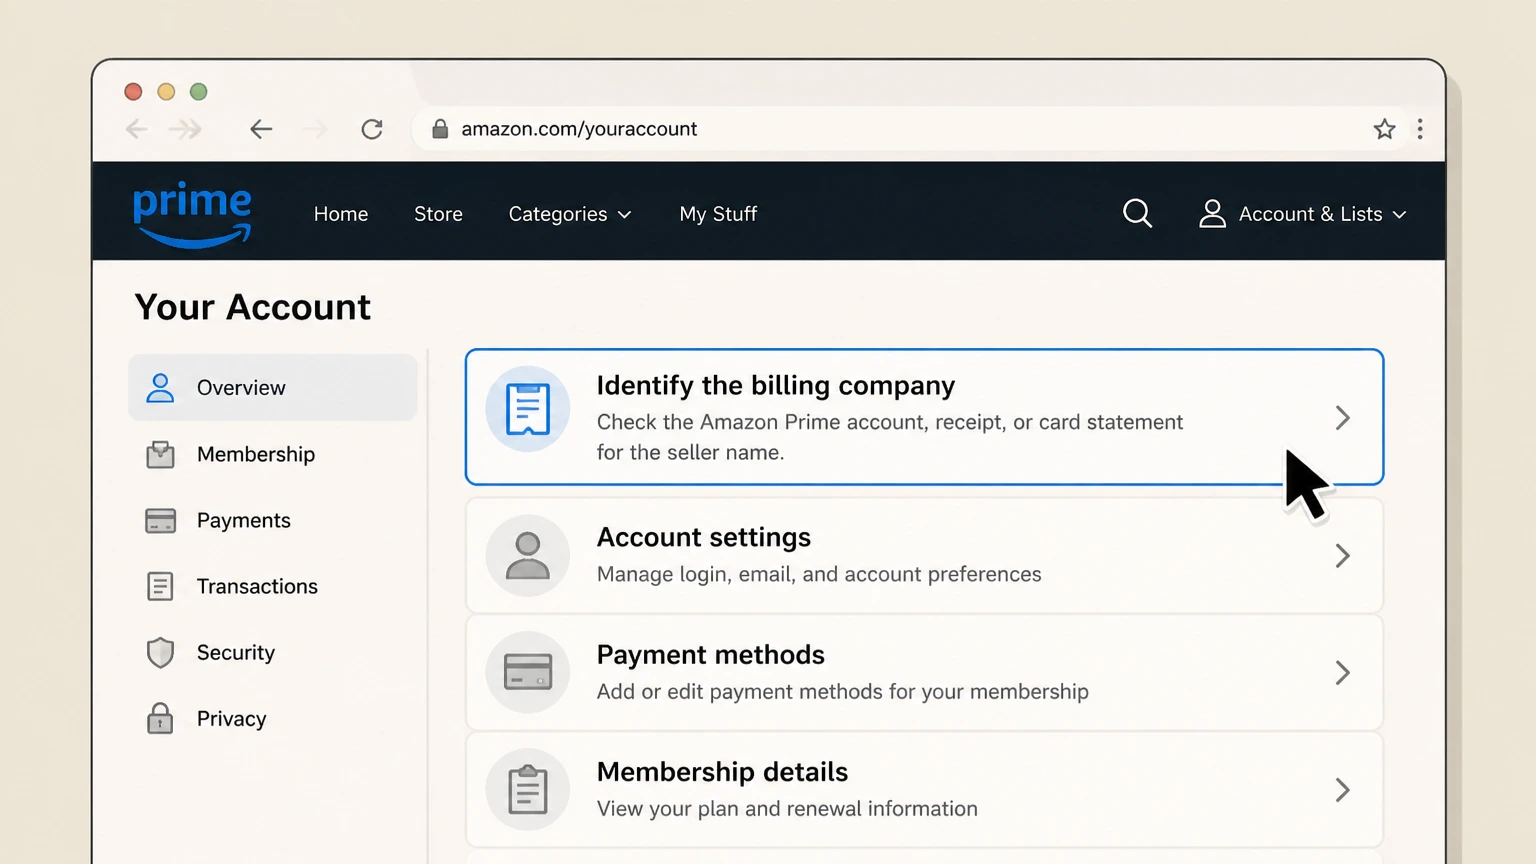Viewport: 1536px width, 864px height.
Task: Click the padlock site info icon
Action: 440,129
